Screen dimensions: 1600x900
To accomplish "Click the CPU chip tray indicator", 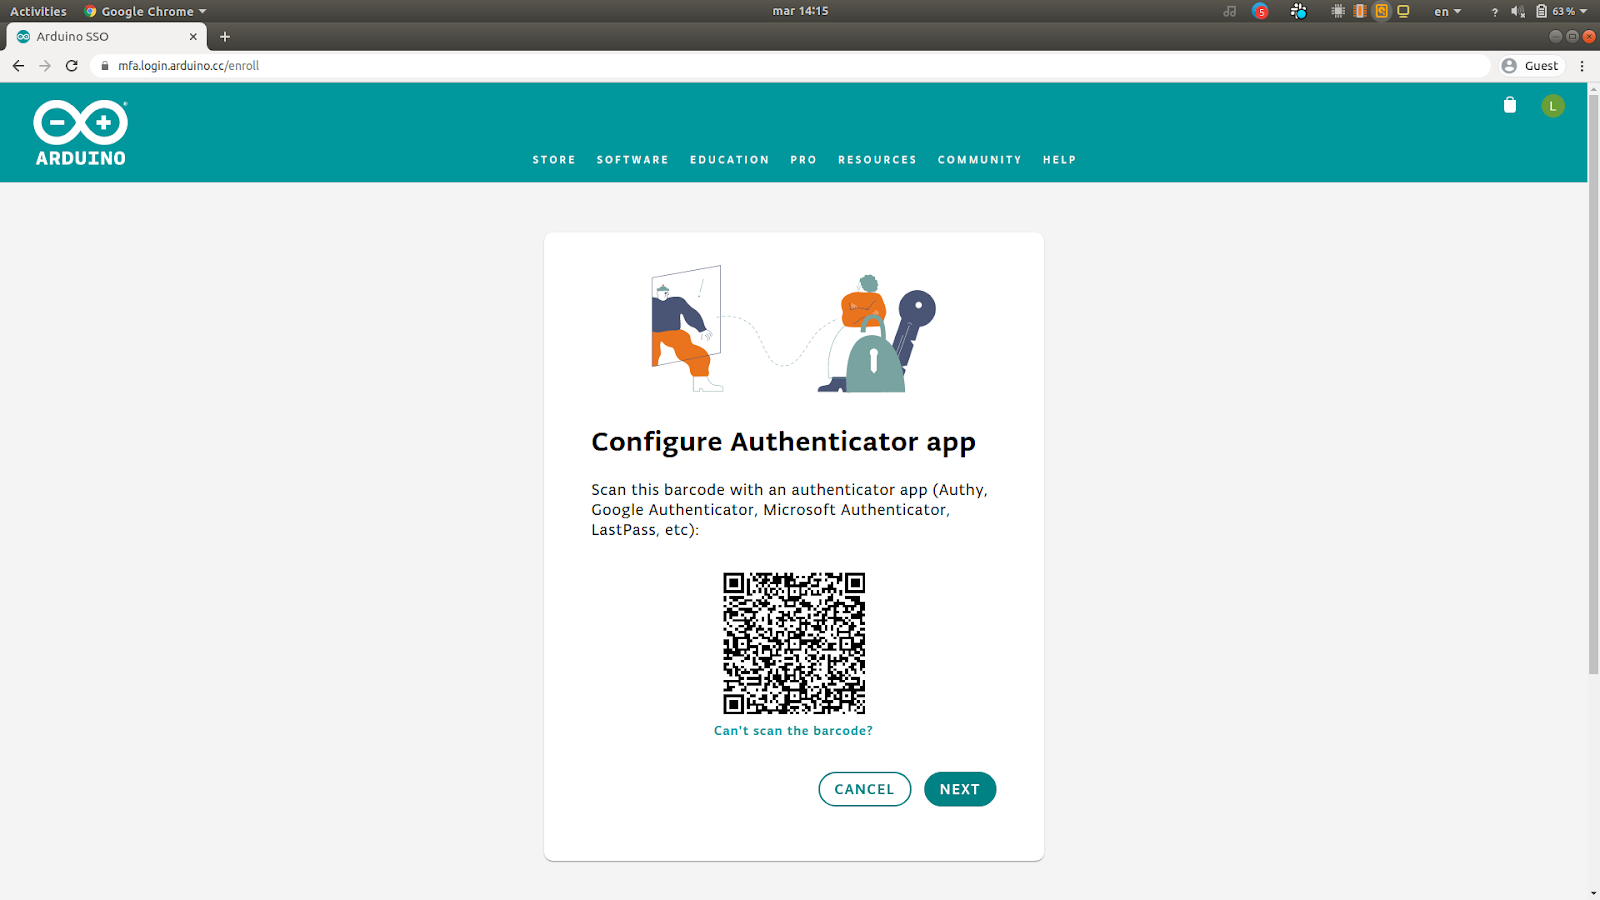I will click(1338, 11).
